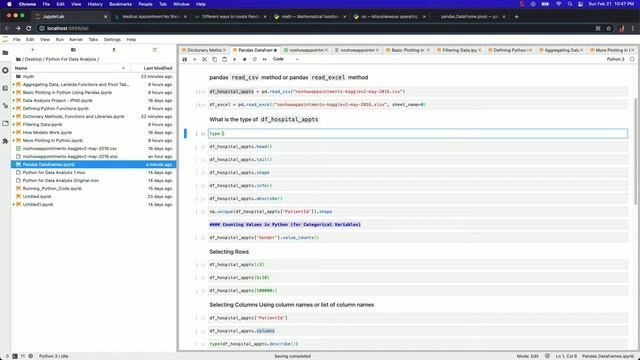Screen dimensions: 640x360
Task: Click the Chrome address bar
Action: pyautogui.click(x=314, y=28)
